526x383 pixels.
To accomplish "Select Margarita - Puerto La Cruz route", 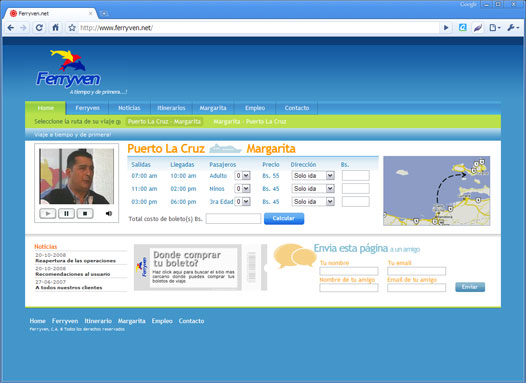I will pos(250,121).
